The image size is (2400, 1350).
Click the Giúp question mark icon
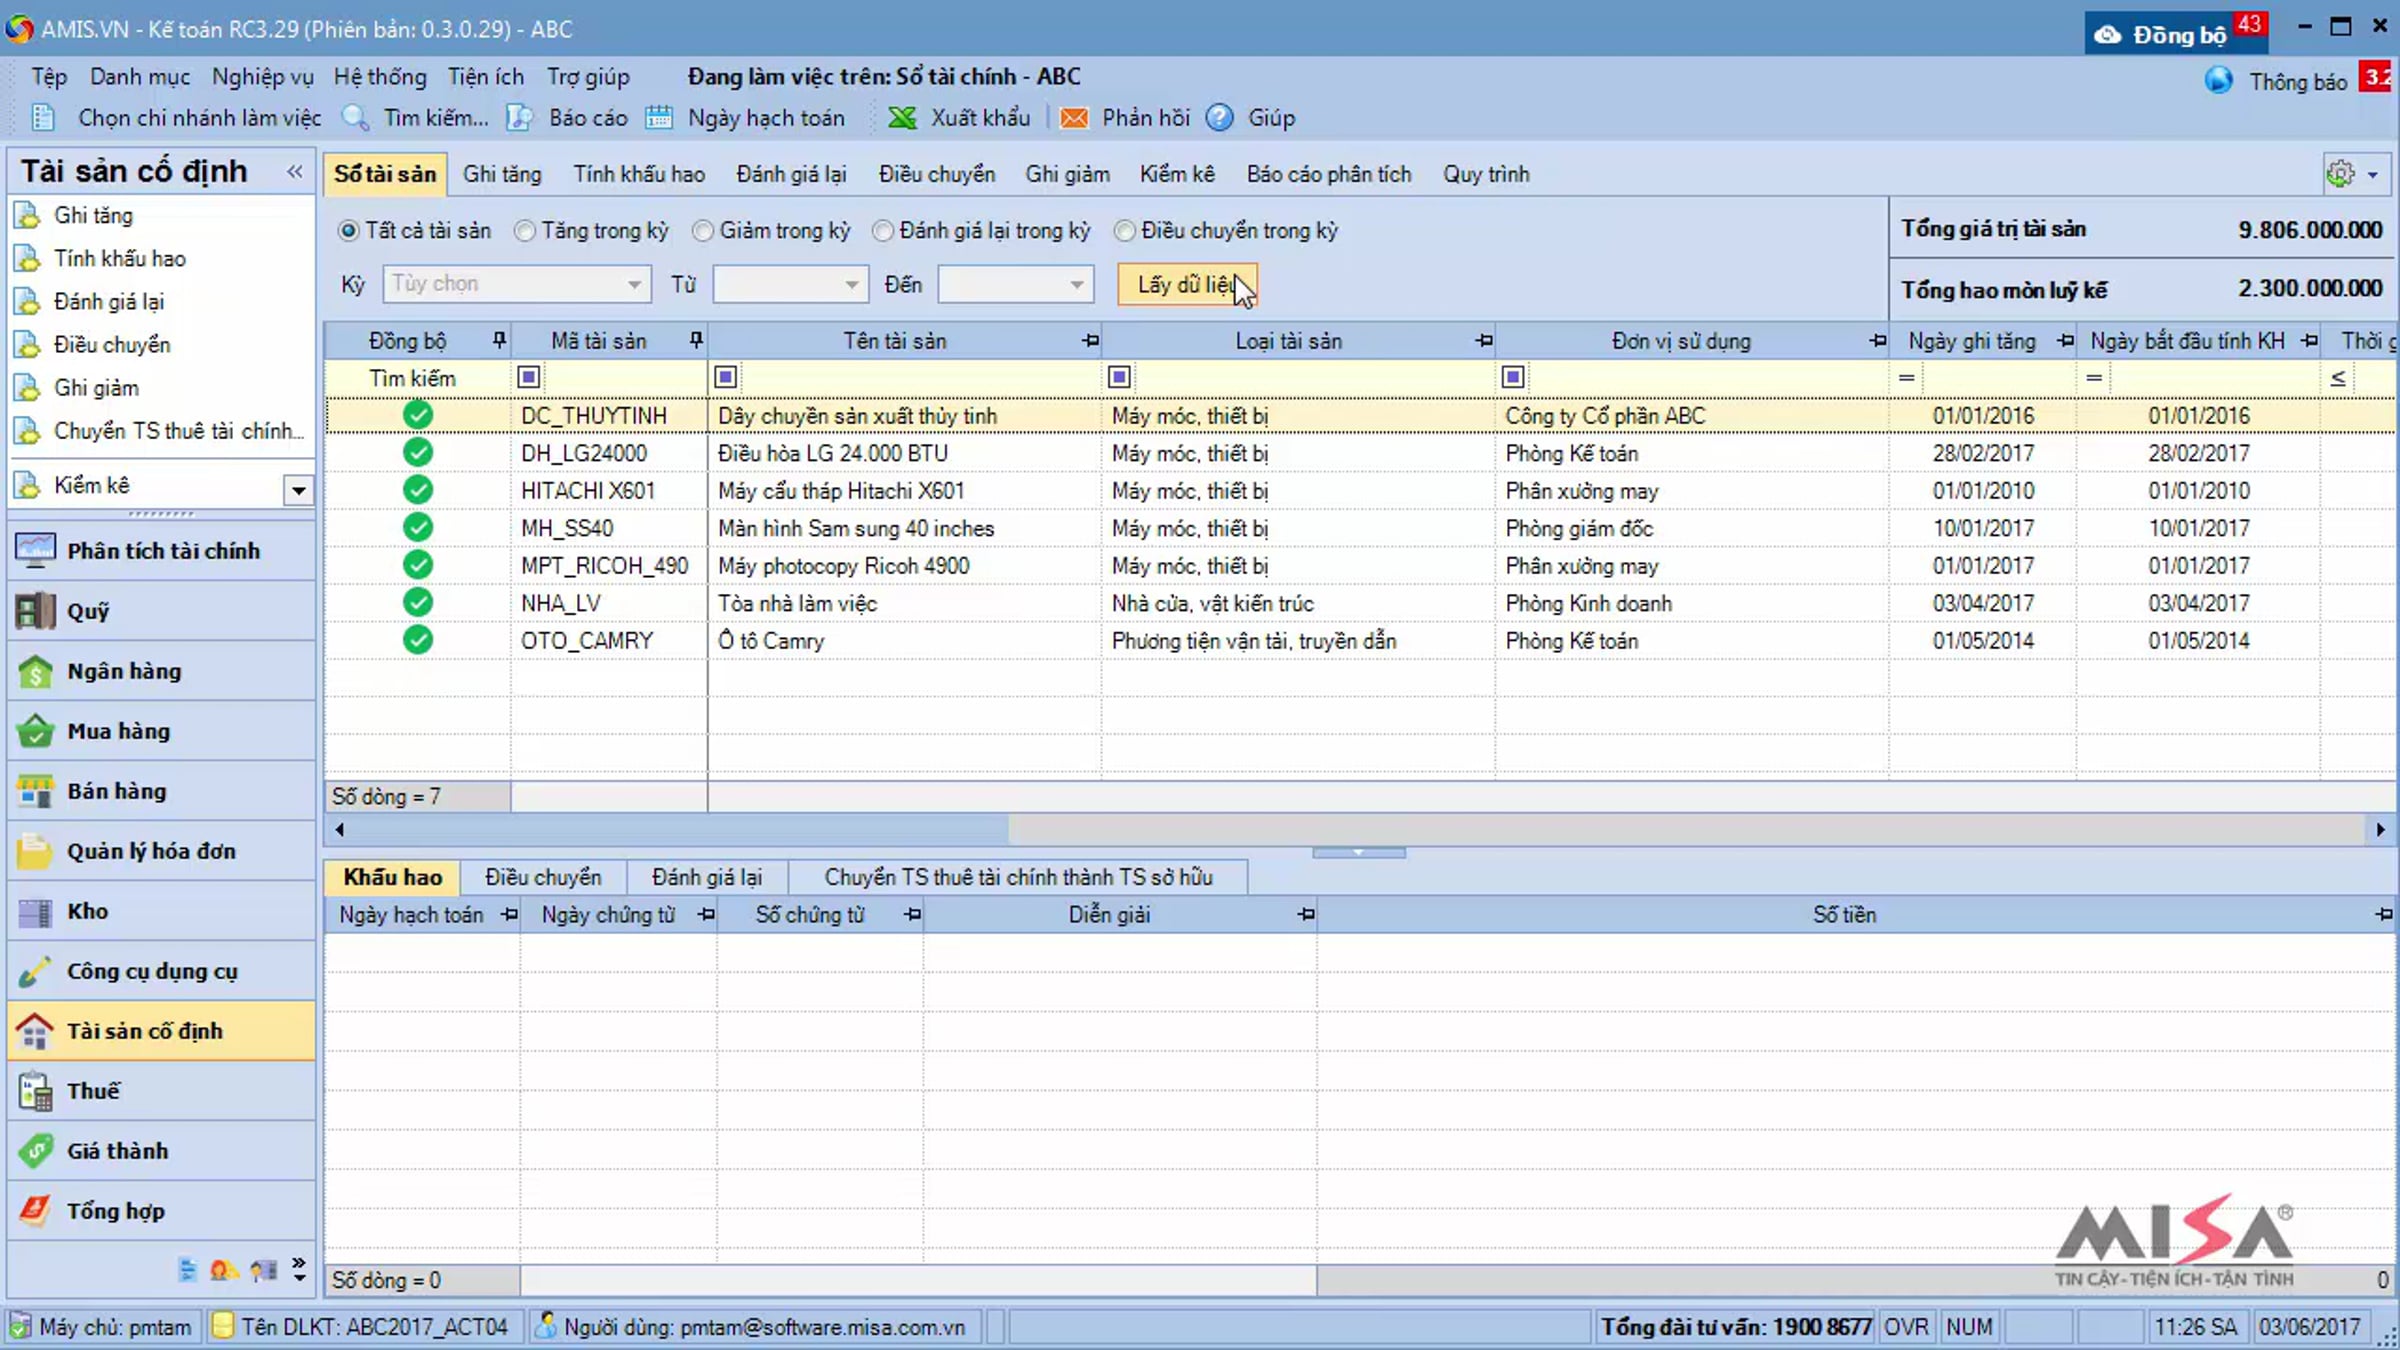(x=1219, y=118)
